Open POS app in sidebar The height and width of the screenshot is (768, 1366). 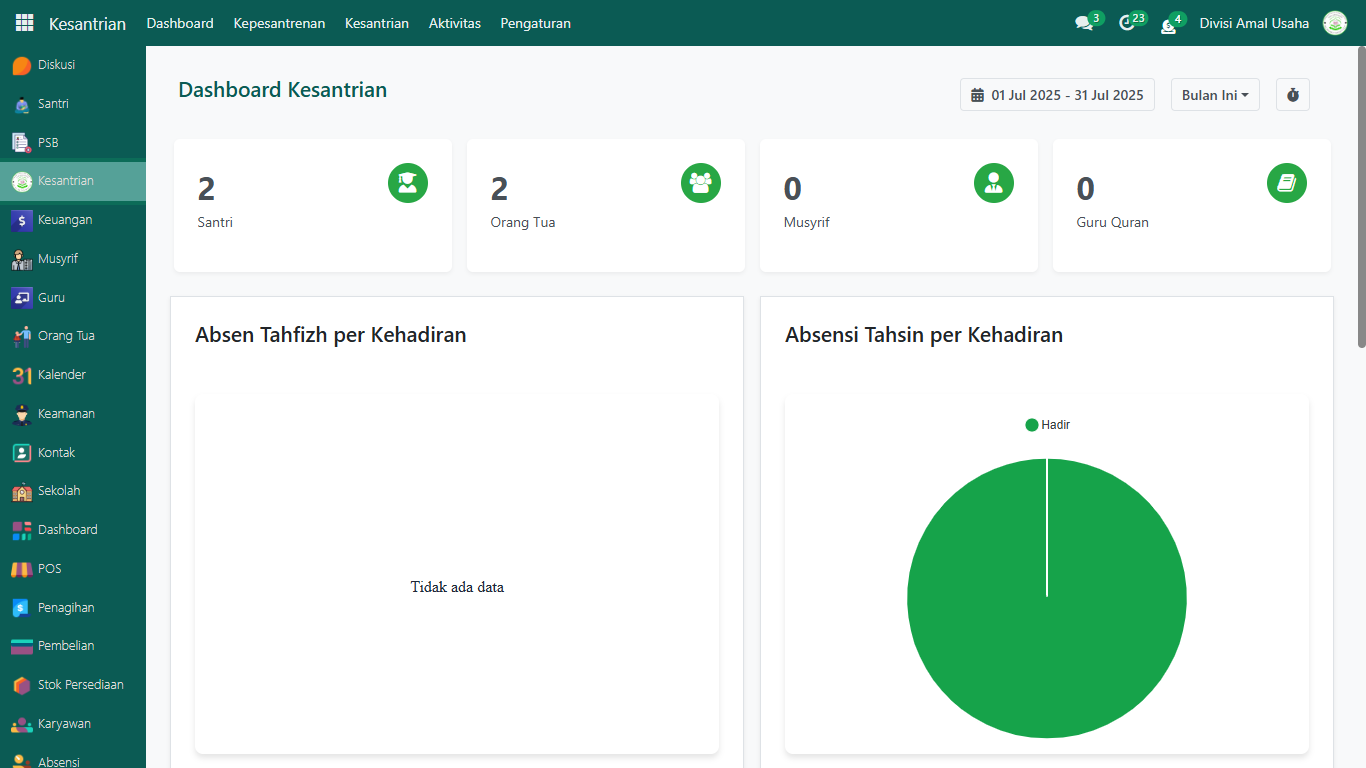tap(49, 569)
